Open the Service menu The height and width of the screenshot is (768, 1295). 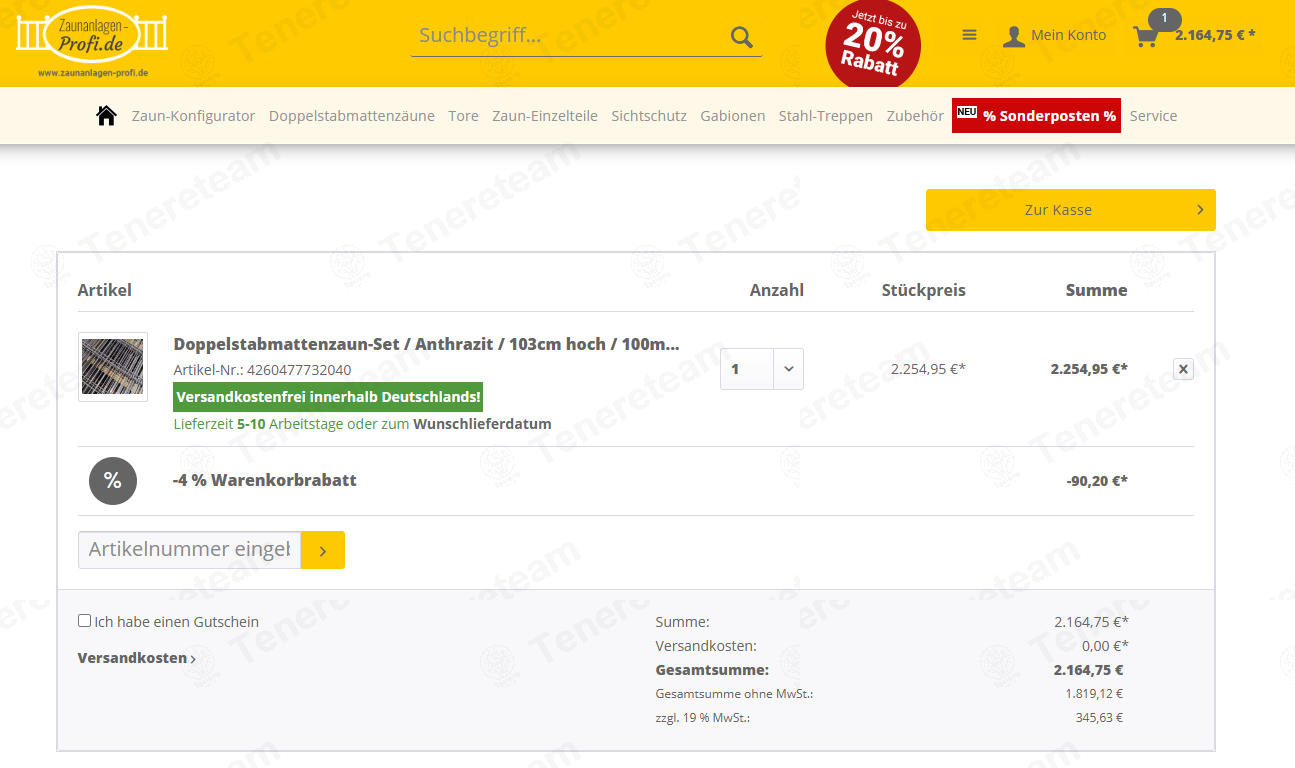click(x=1153, y=116)
